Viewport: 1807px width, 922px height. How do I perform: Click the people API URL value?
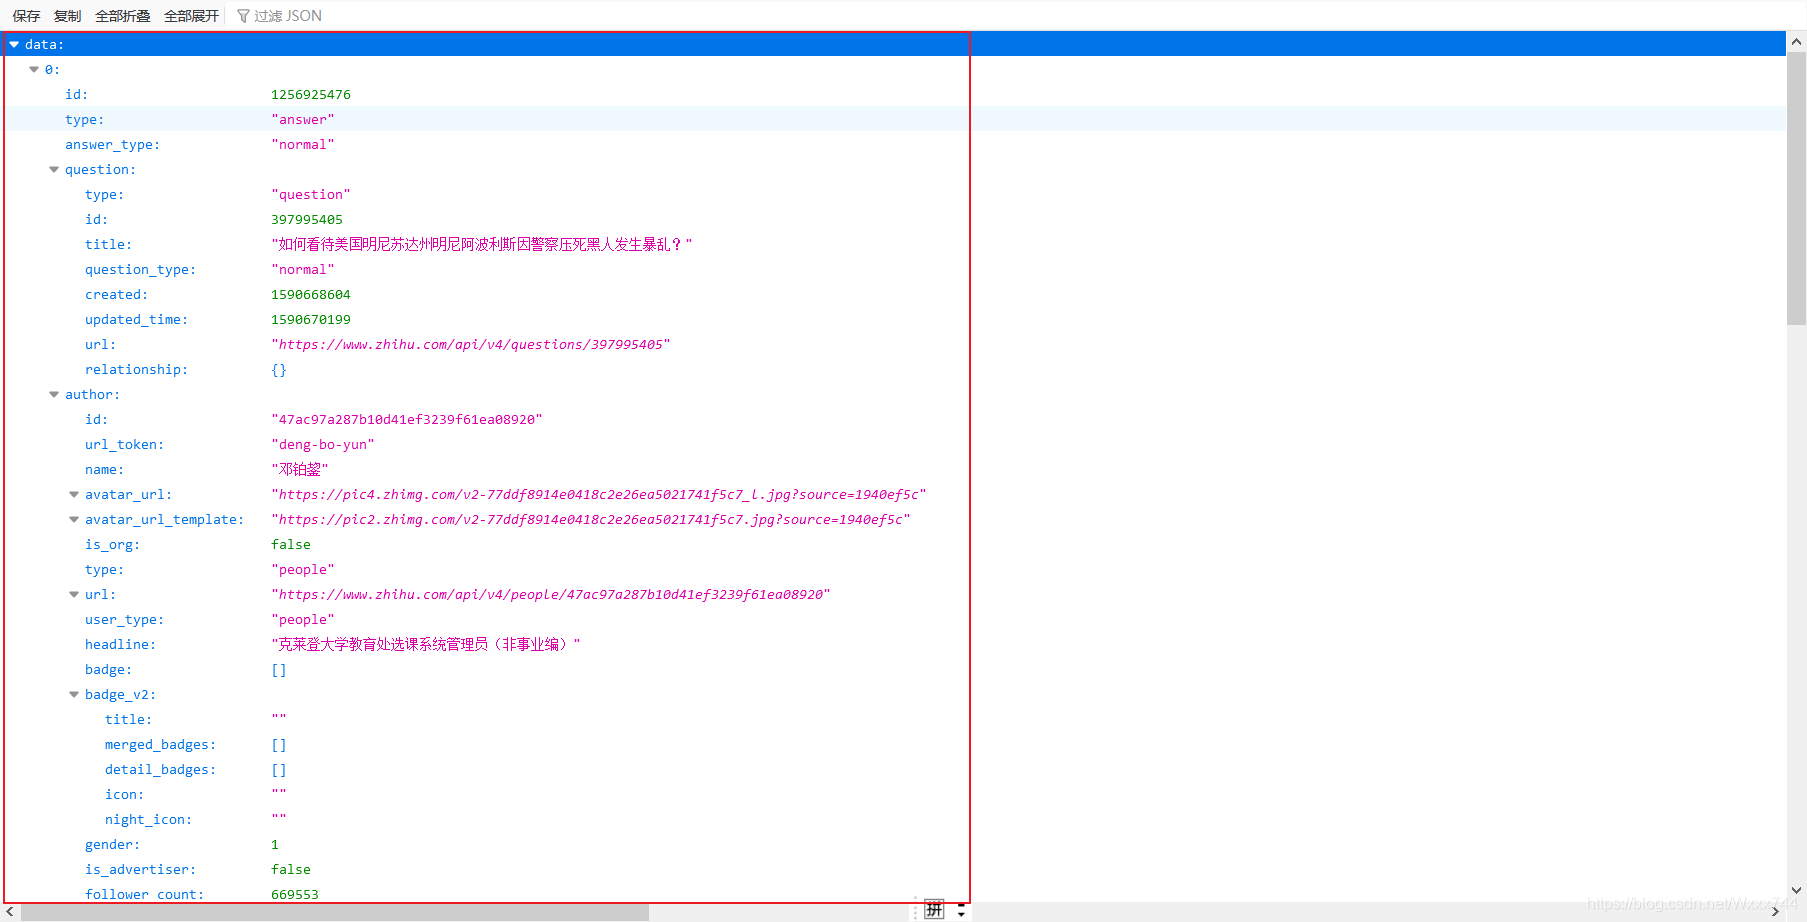tap(551, 594)
